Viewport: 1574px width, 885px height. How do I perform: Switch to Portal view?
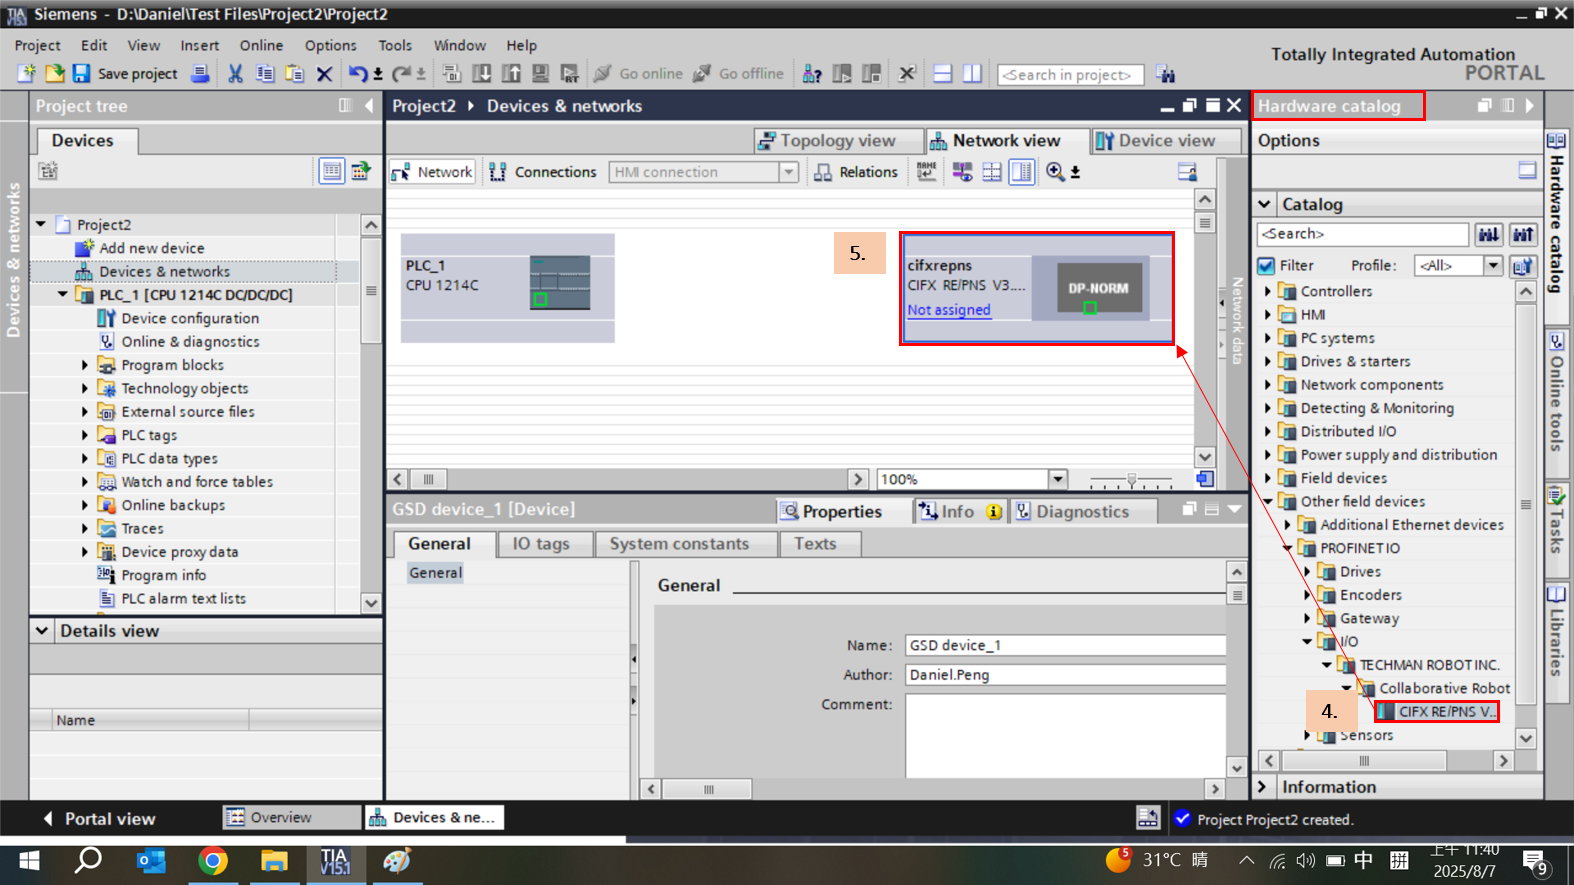click(98, 818)
